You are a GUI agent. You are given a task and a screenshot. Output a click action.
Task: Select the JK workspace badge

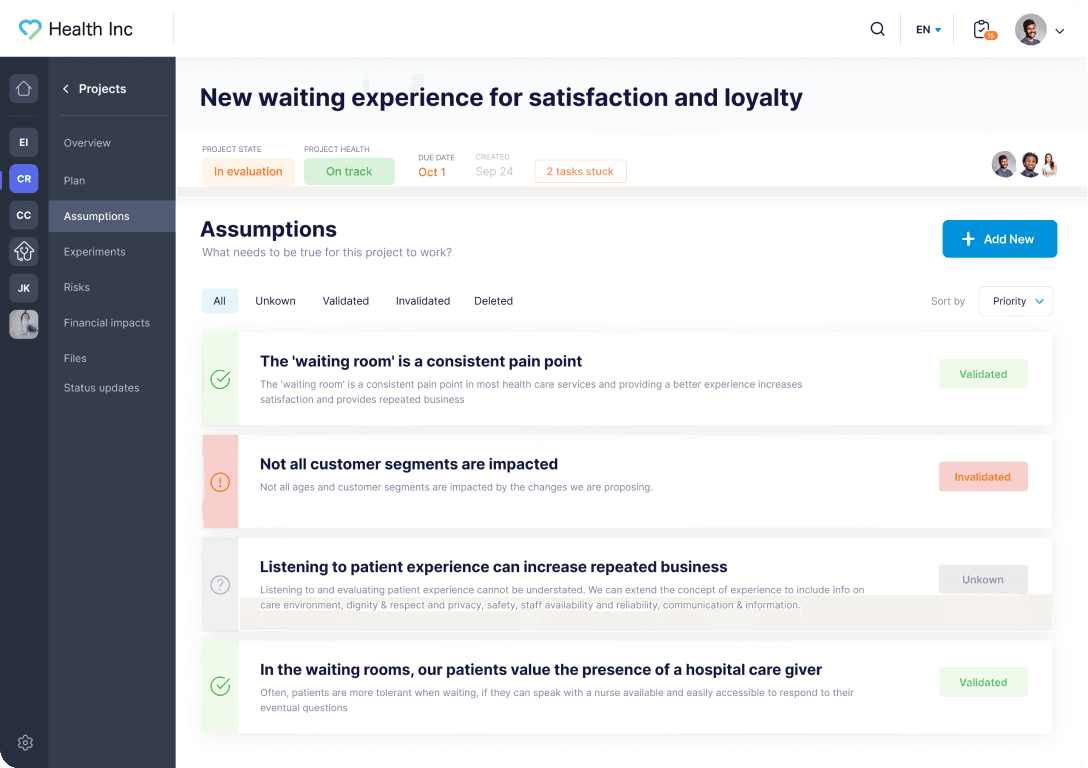(24, 288)
